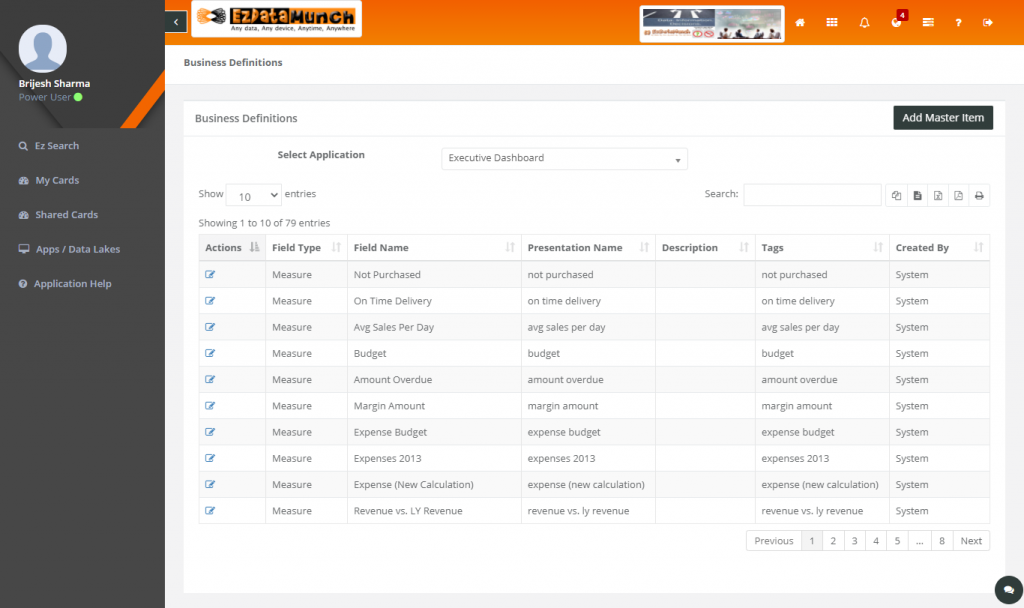Go to page 8

[x=942, y=541]
